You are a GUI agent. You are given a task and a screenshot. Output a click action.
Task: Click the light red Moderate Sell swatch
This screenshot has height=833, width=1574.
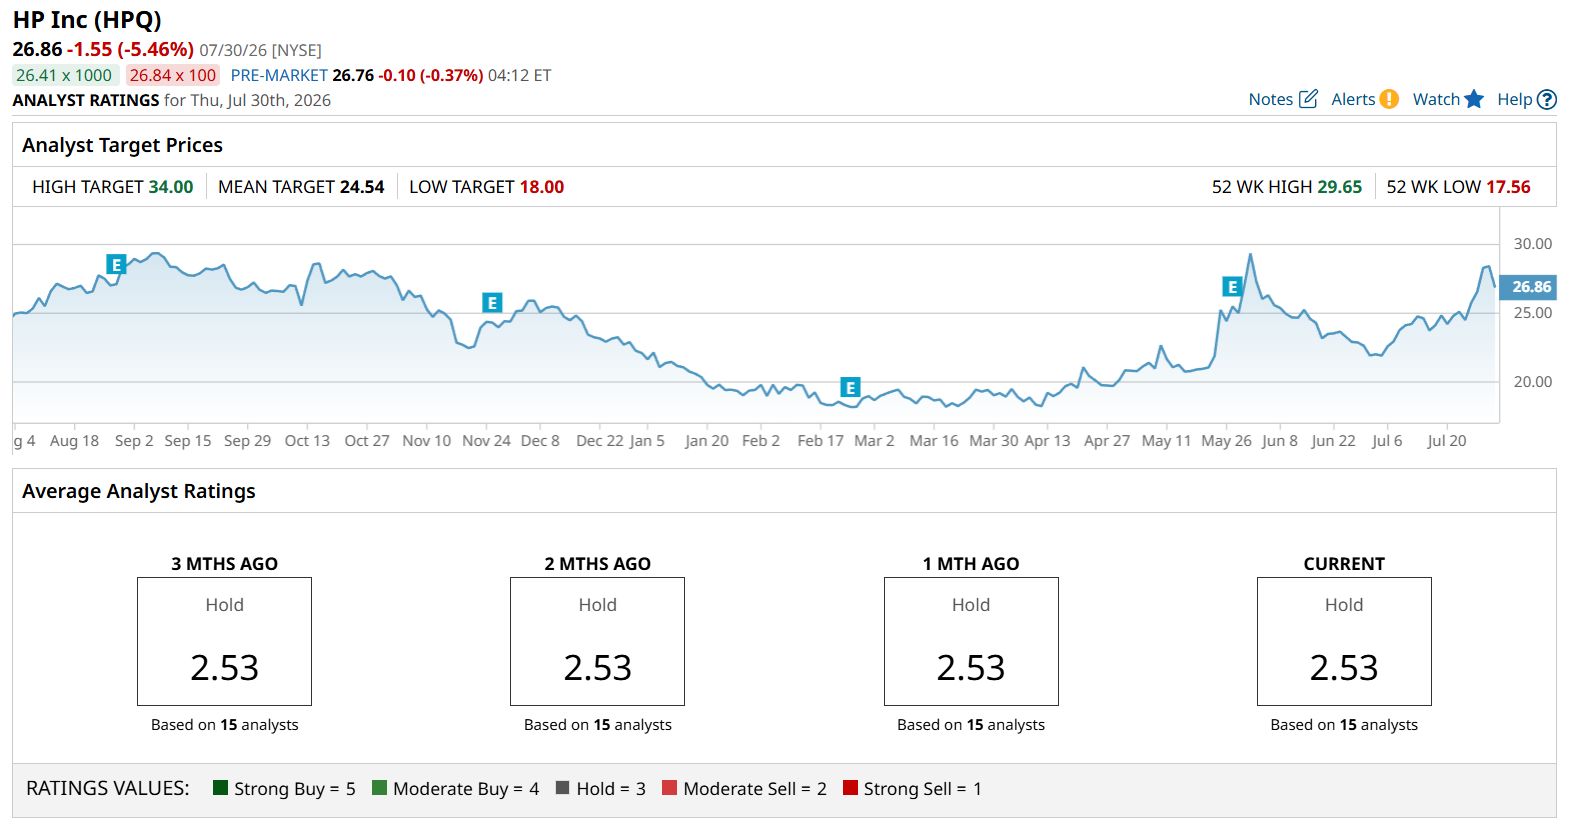click(x=670, y=788)
